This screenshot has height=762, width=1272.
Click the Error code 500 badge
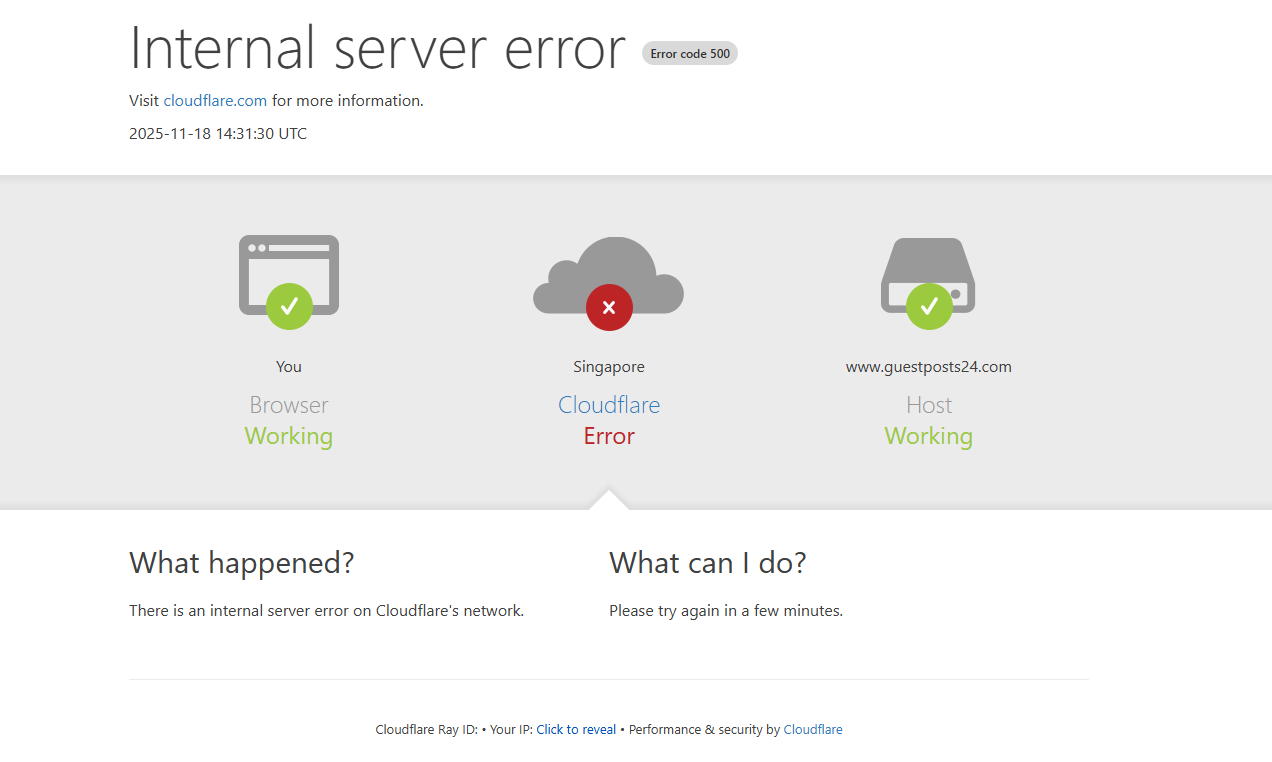[689, 53]
